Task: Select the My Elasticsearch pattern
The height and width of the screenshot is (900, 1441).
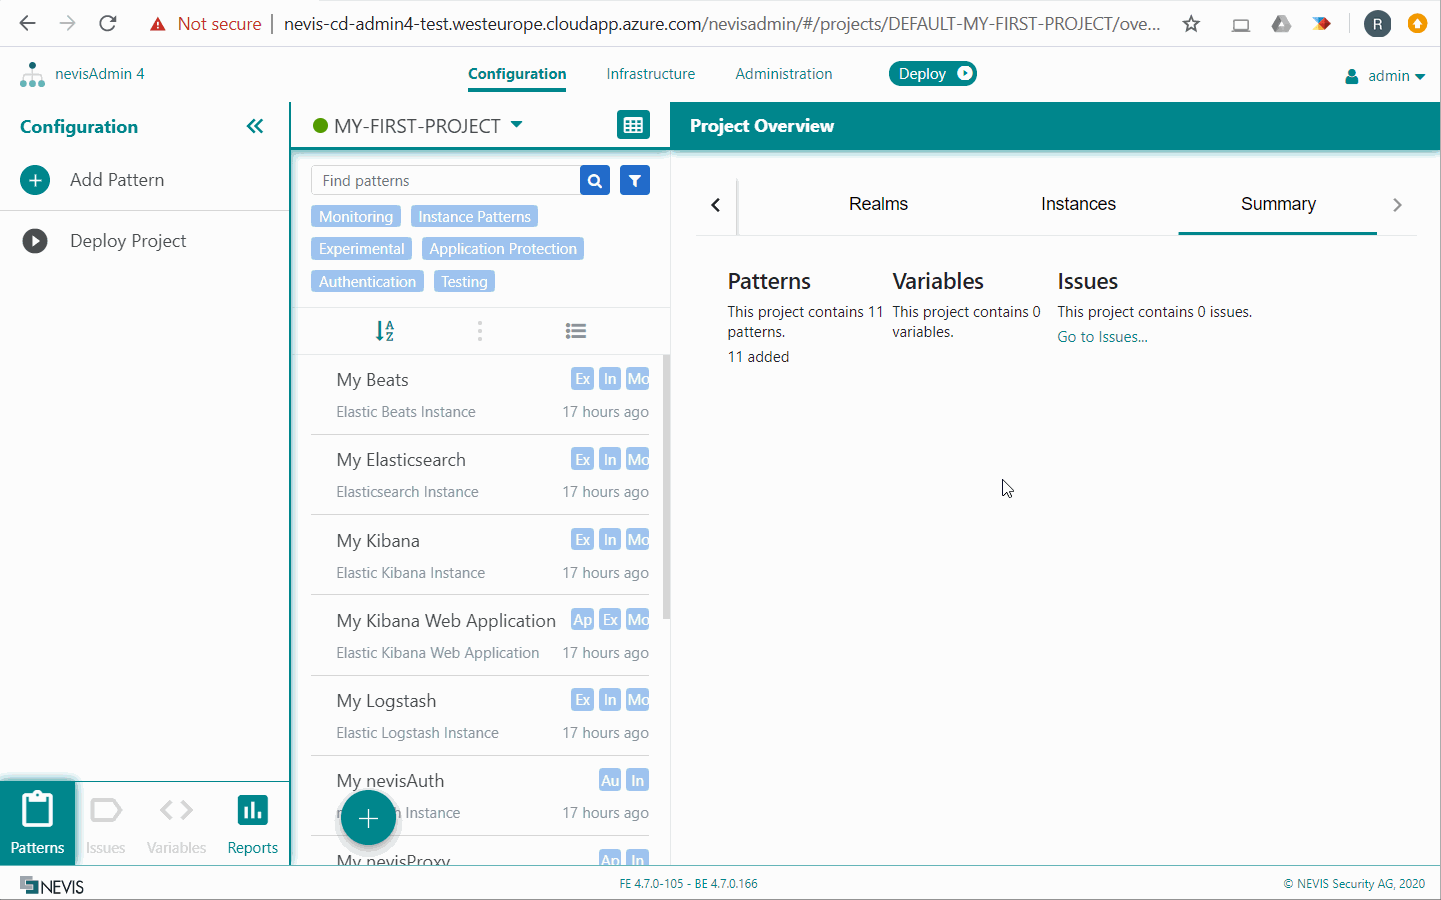Action: coord(480,475)
